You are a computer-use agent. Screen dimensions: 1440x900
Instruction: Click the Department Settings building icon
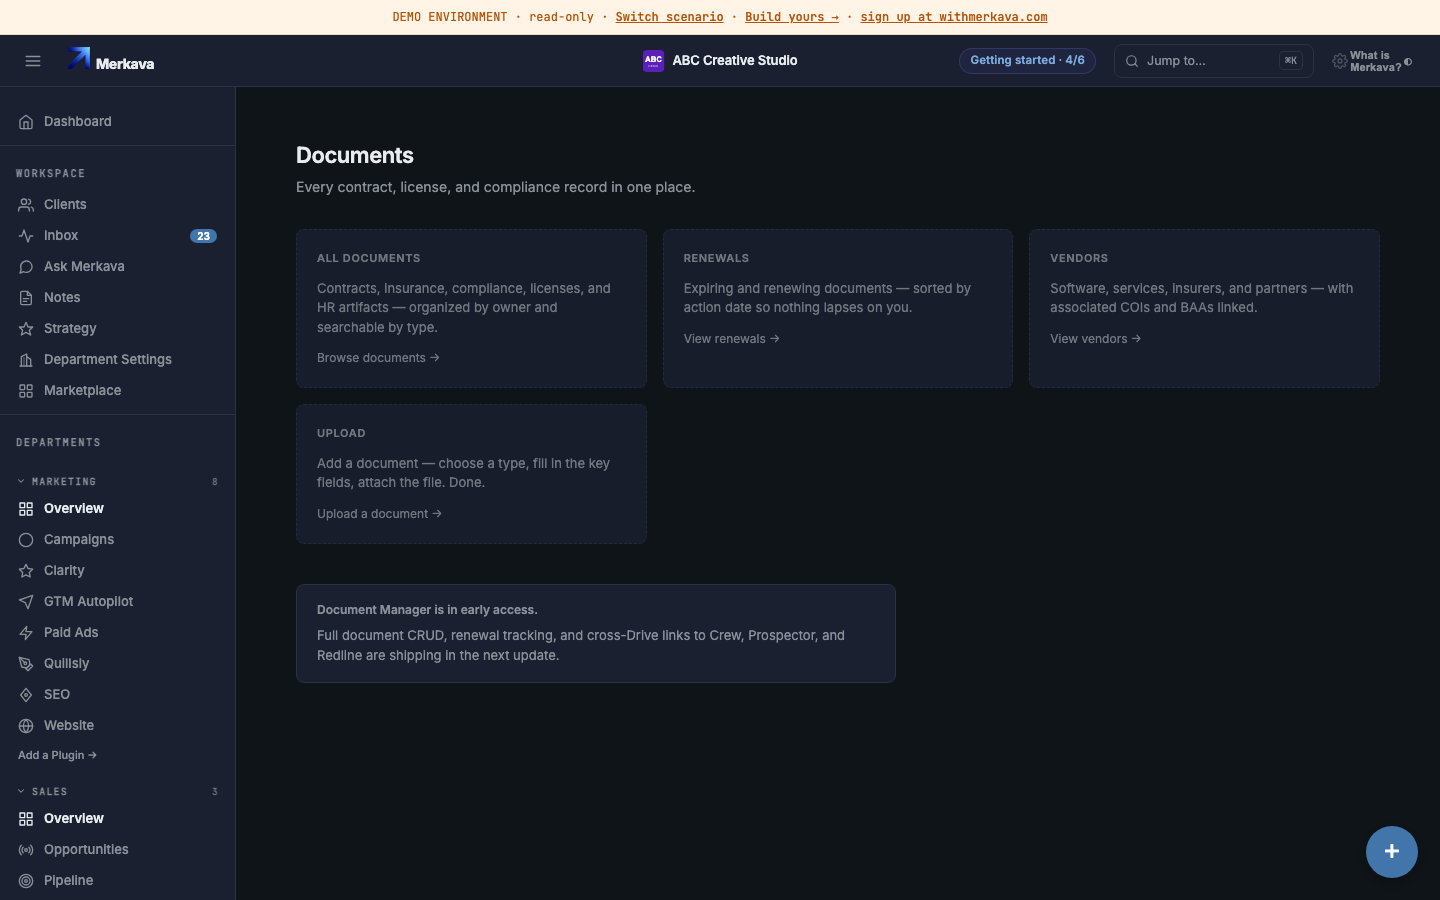point(26,360)
